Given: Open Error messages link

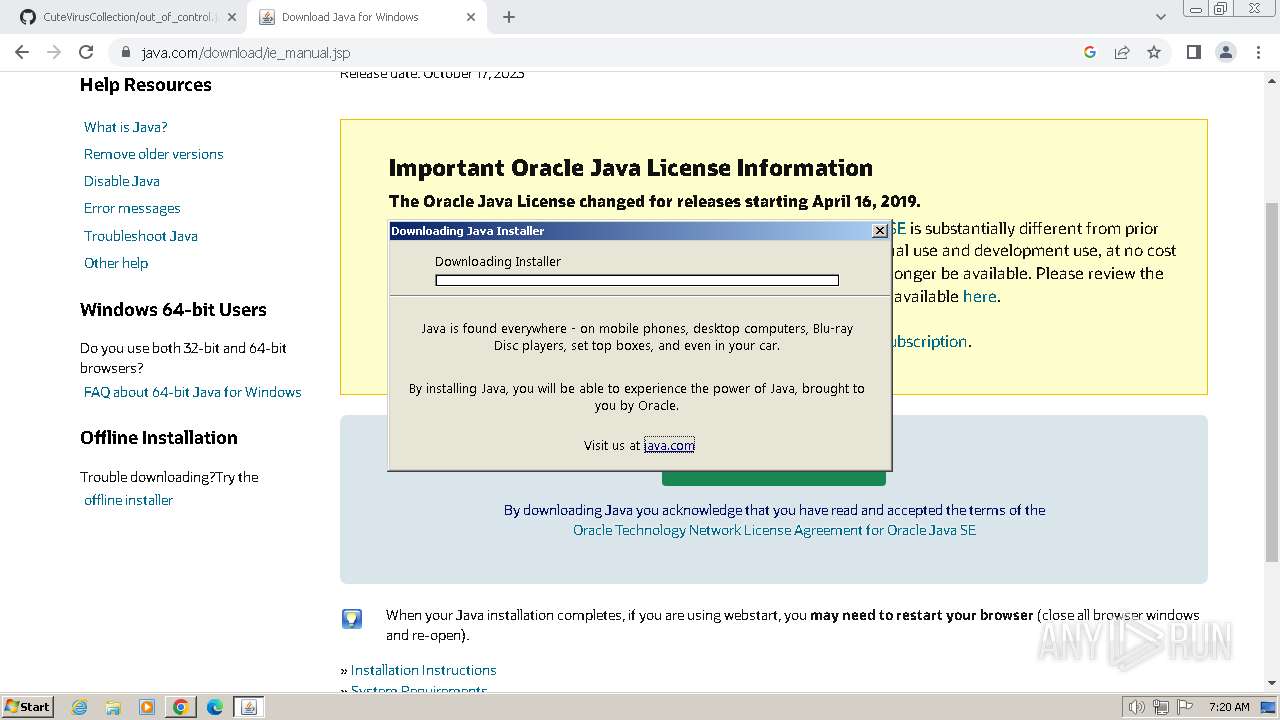Looking at the screenshot, I should pyautogui.click(x=132, y=208).
